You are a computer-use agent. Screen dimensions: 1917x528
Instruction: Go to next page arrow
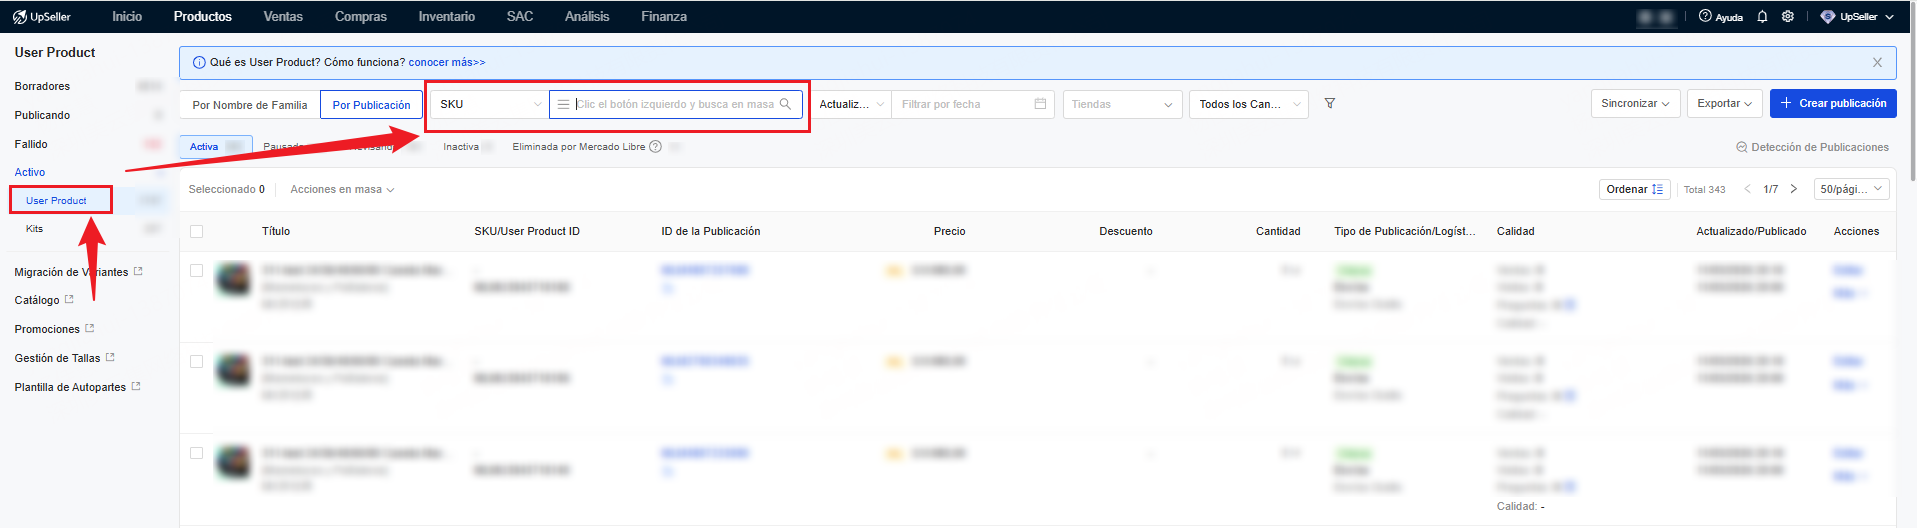click(x=1794, y=189)
